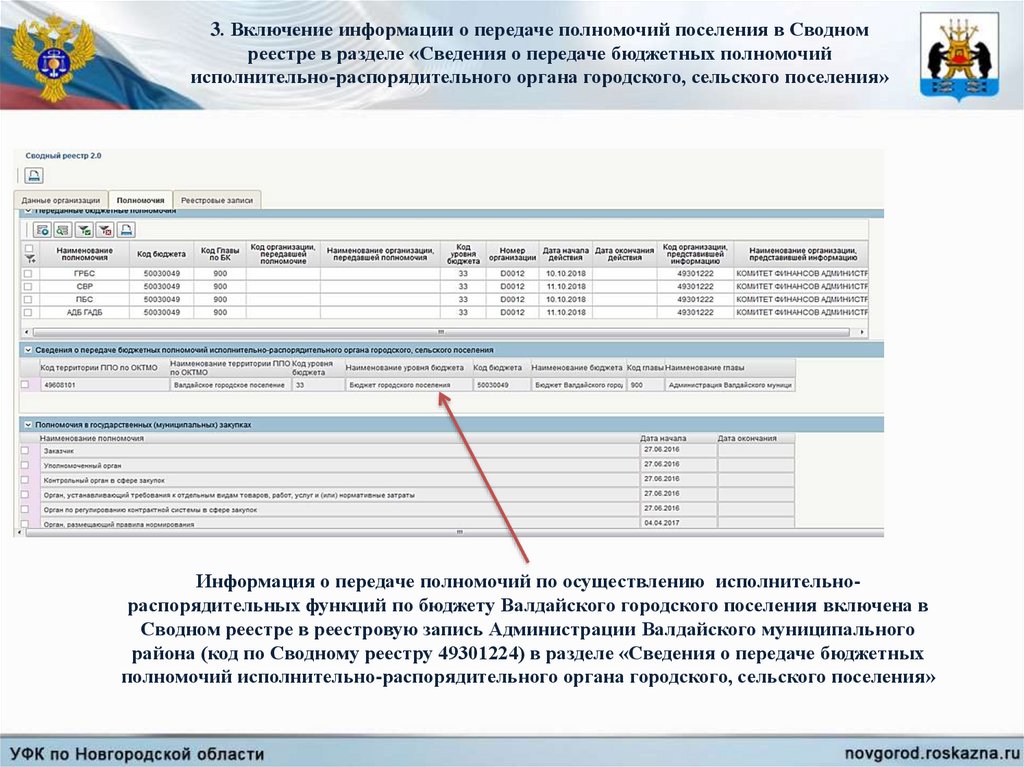Click the print icon below Сводный реестр 2.0
1024x767 pixels.
click(33, 176)
